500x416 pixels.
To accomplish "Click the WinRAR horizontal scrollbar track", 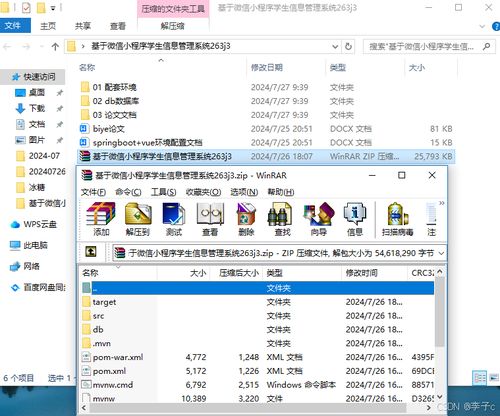I will coord(253,407).
